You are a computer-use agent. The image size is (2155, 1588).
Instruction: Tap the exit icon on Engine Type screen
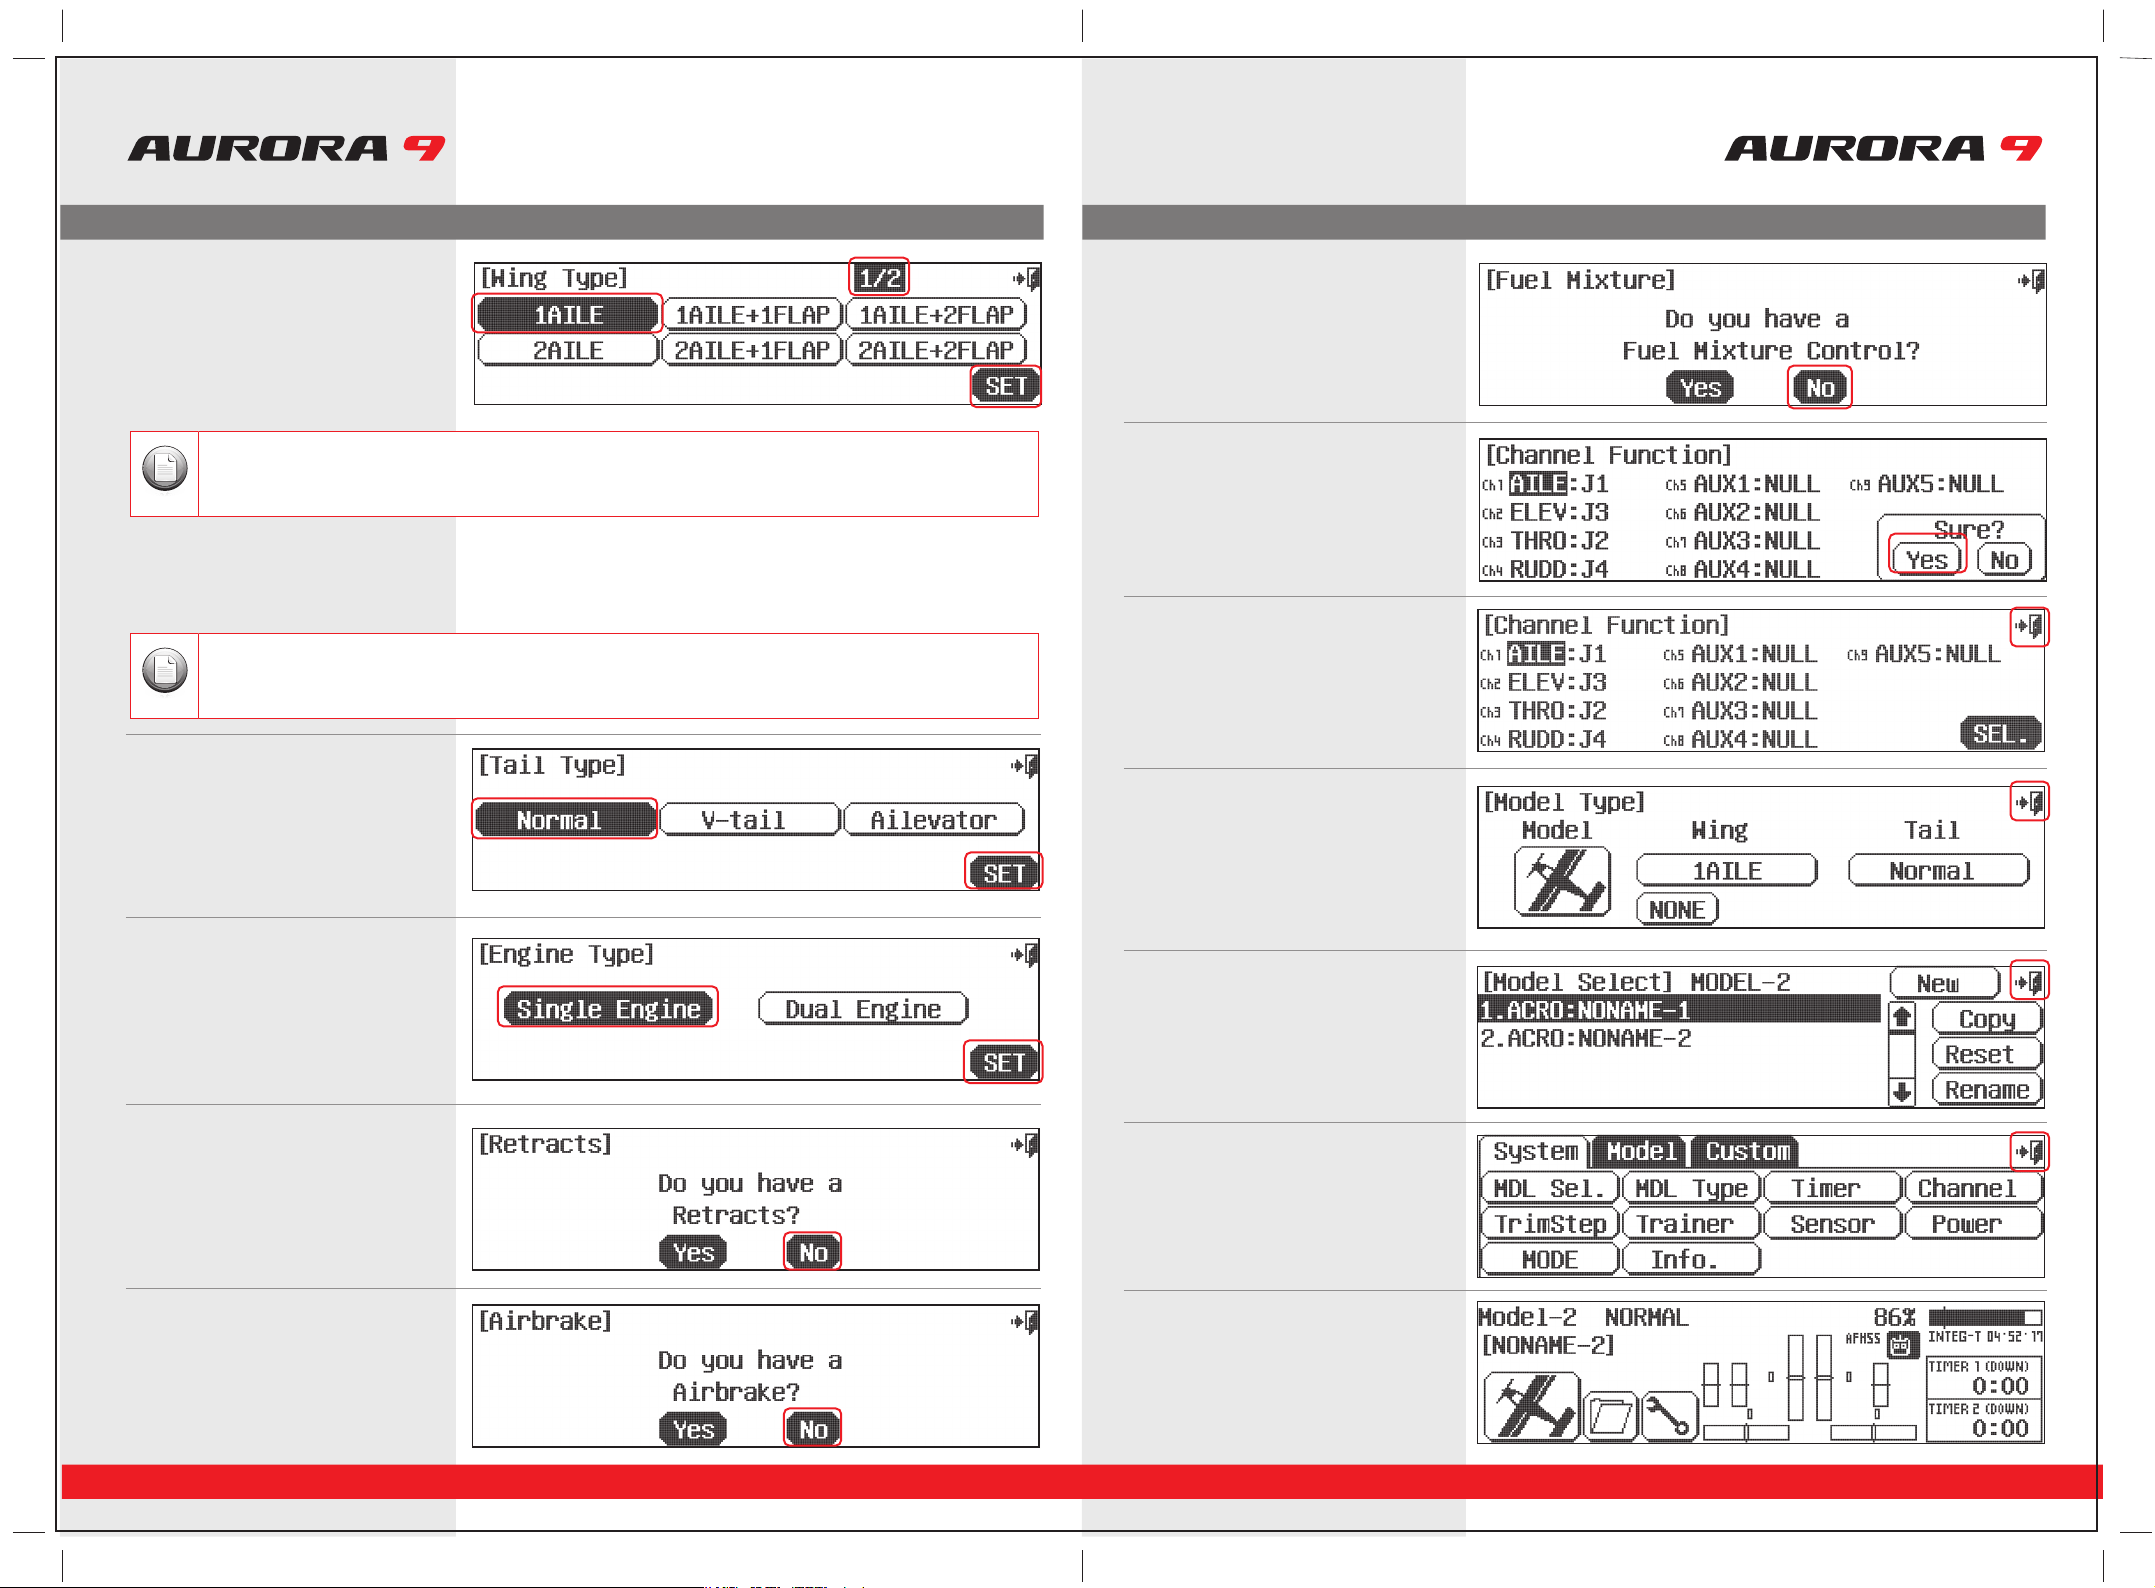click(1025, 955)
